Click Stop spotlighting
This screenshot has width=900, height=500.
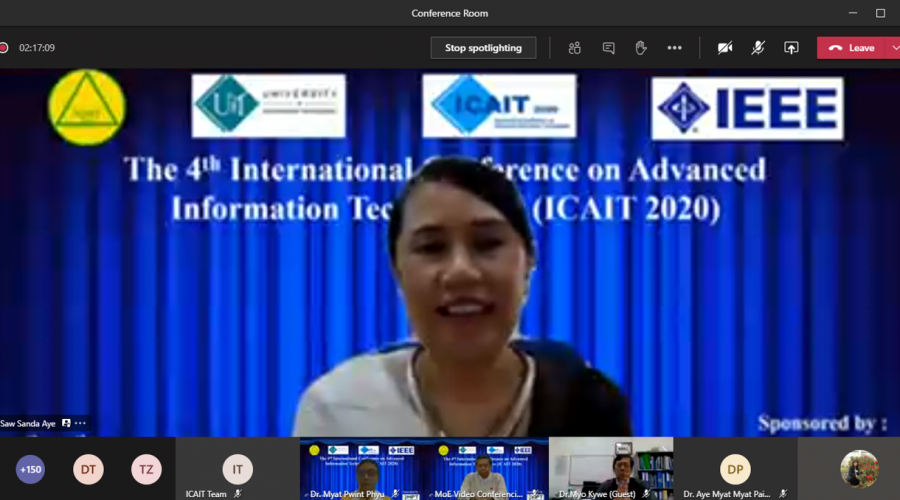(x=483, y=48)
